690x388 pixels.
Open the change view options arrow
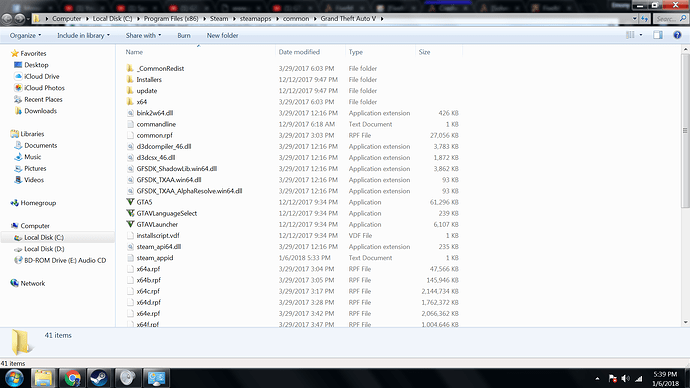pos(641,35)
